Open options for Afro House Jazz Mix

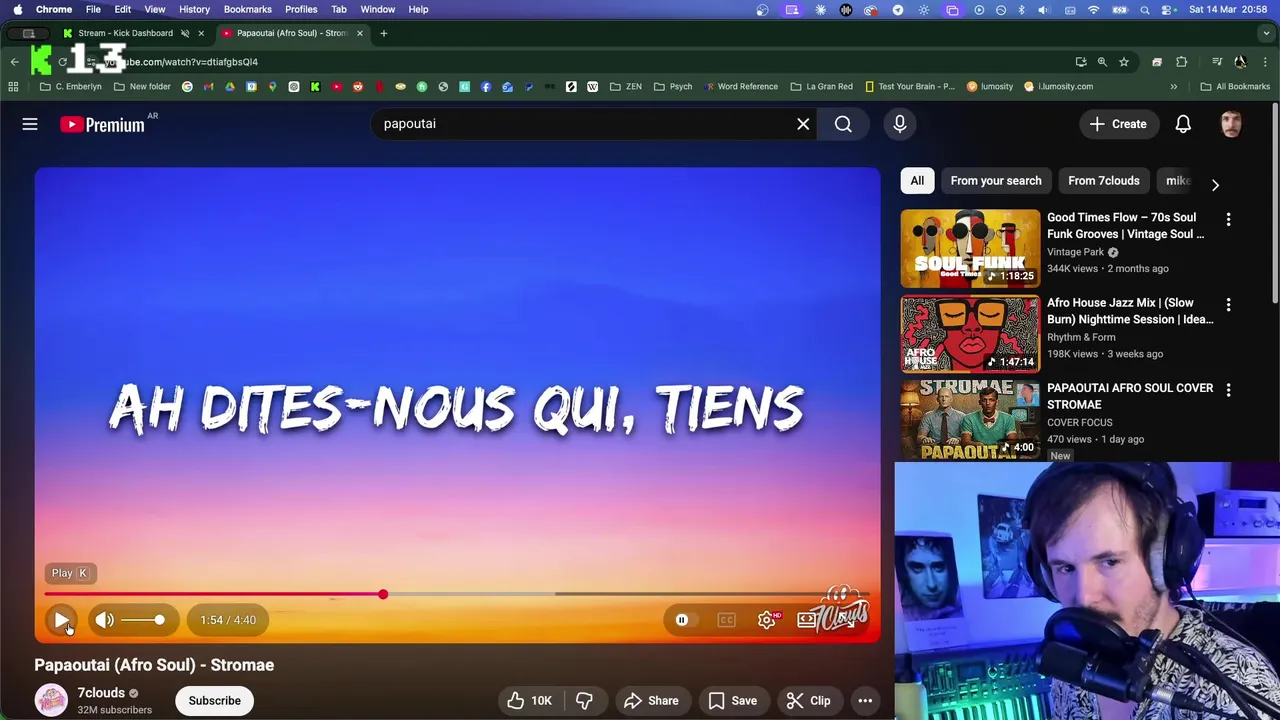[1228, 304]
